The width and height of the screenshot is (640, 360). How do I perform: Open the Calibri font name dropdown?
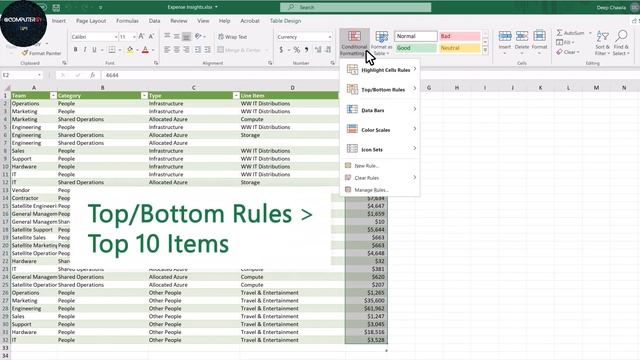pyautogui.click(x=116, y=37)
